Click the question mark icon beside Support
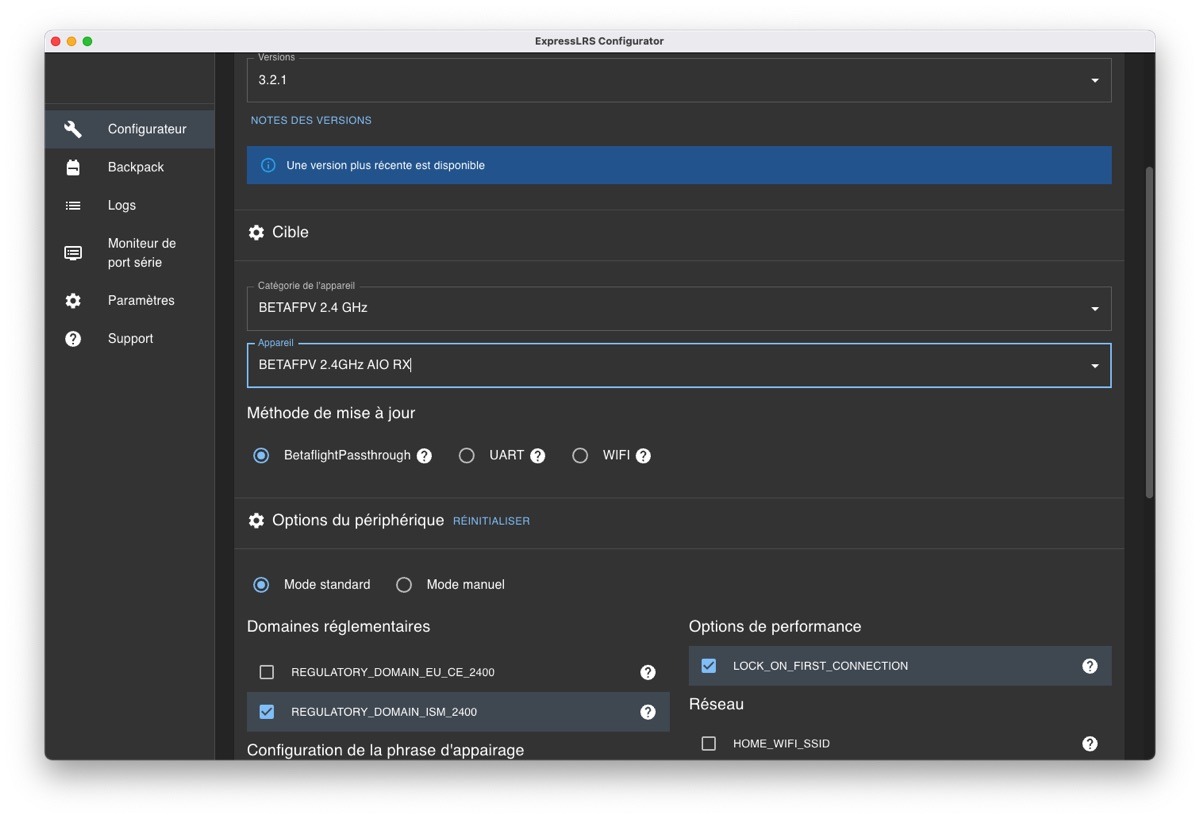Image resolution: width=1200 pixels, height=819 pixels. click(x=73, y=339)
